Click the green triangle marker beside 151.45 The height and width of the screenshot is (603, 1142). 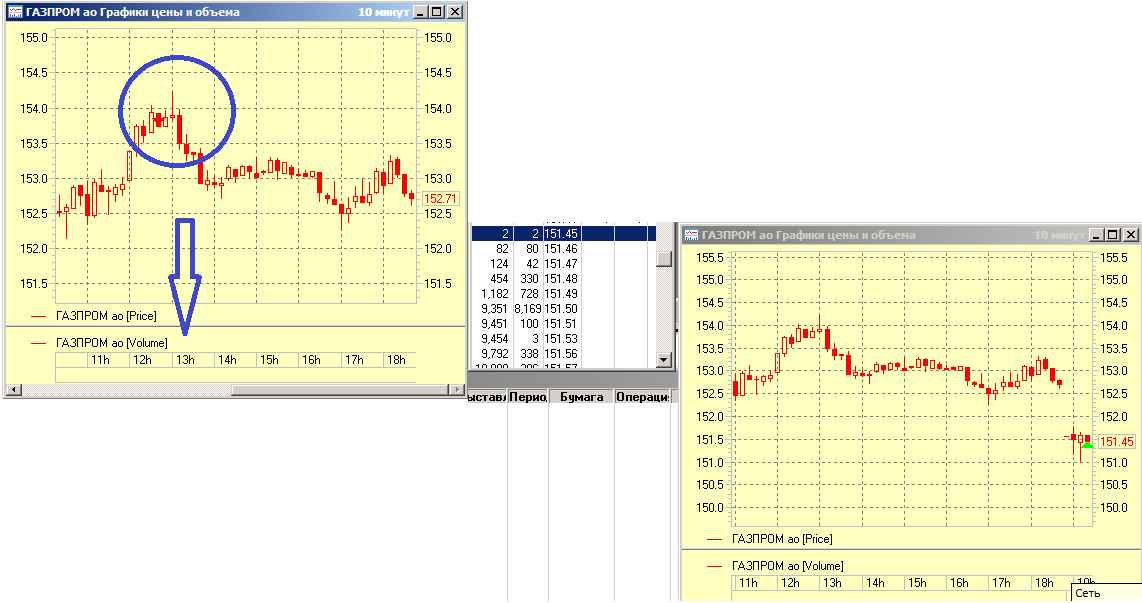[x=1088, y=444]
